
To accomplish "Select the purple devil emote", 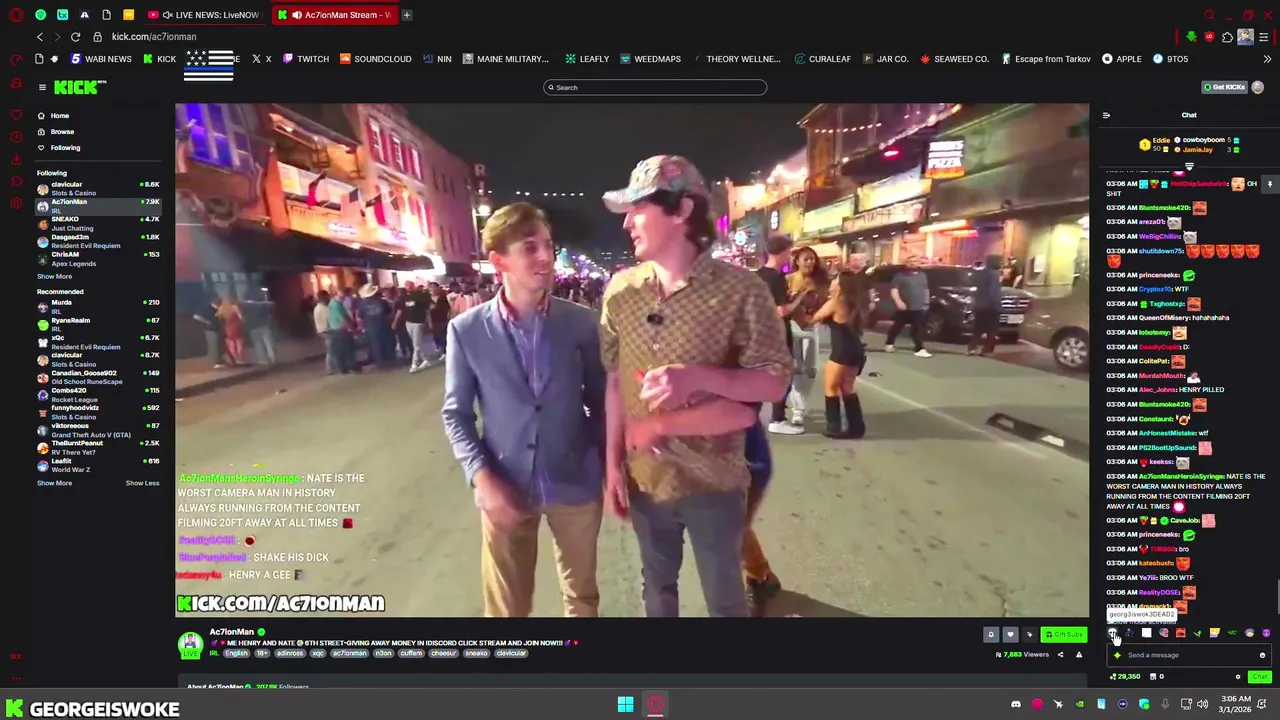I will 1266,633.
